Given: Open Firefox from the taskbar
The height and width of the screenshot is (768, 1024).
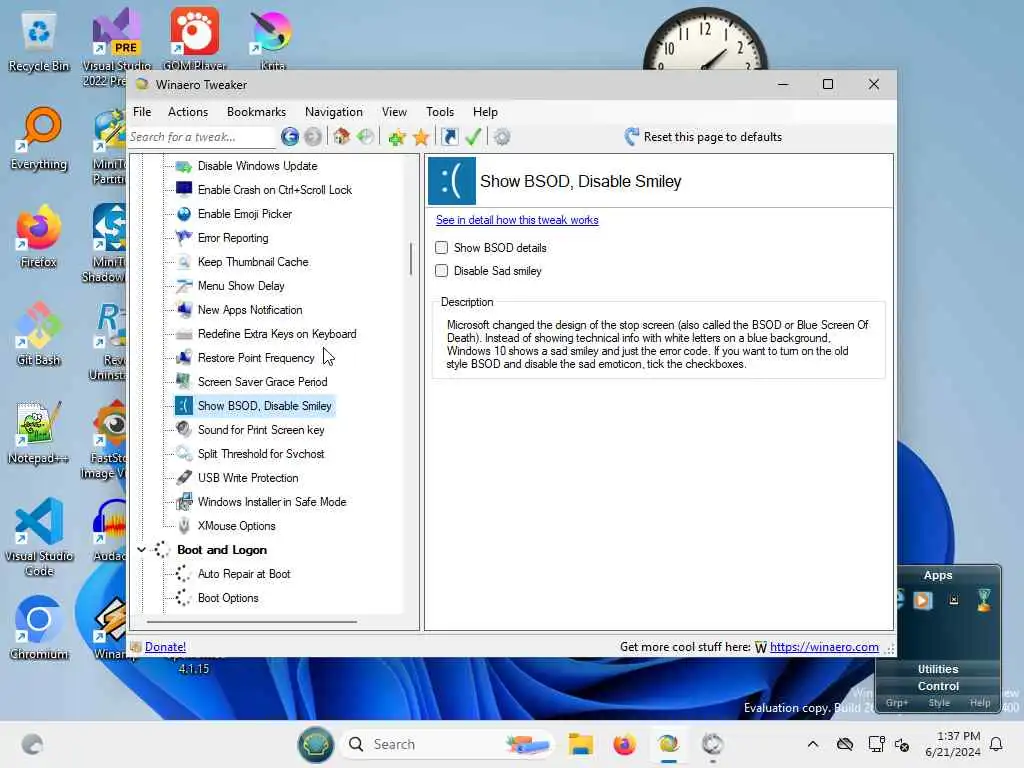Looking at the screenshot, I should (624, 744).
